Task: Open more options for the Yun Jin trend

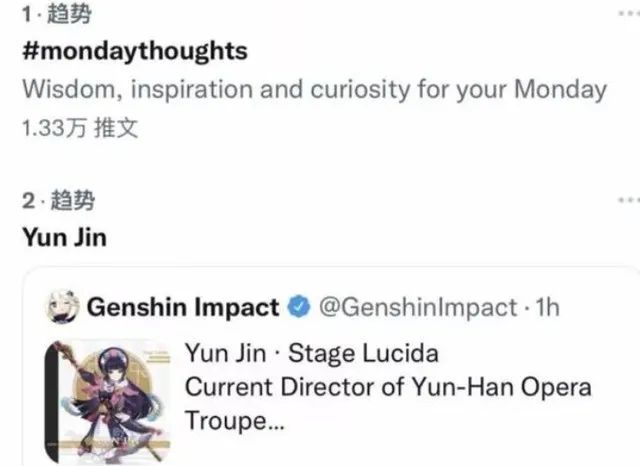Action: point(625,201)
